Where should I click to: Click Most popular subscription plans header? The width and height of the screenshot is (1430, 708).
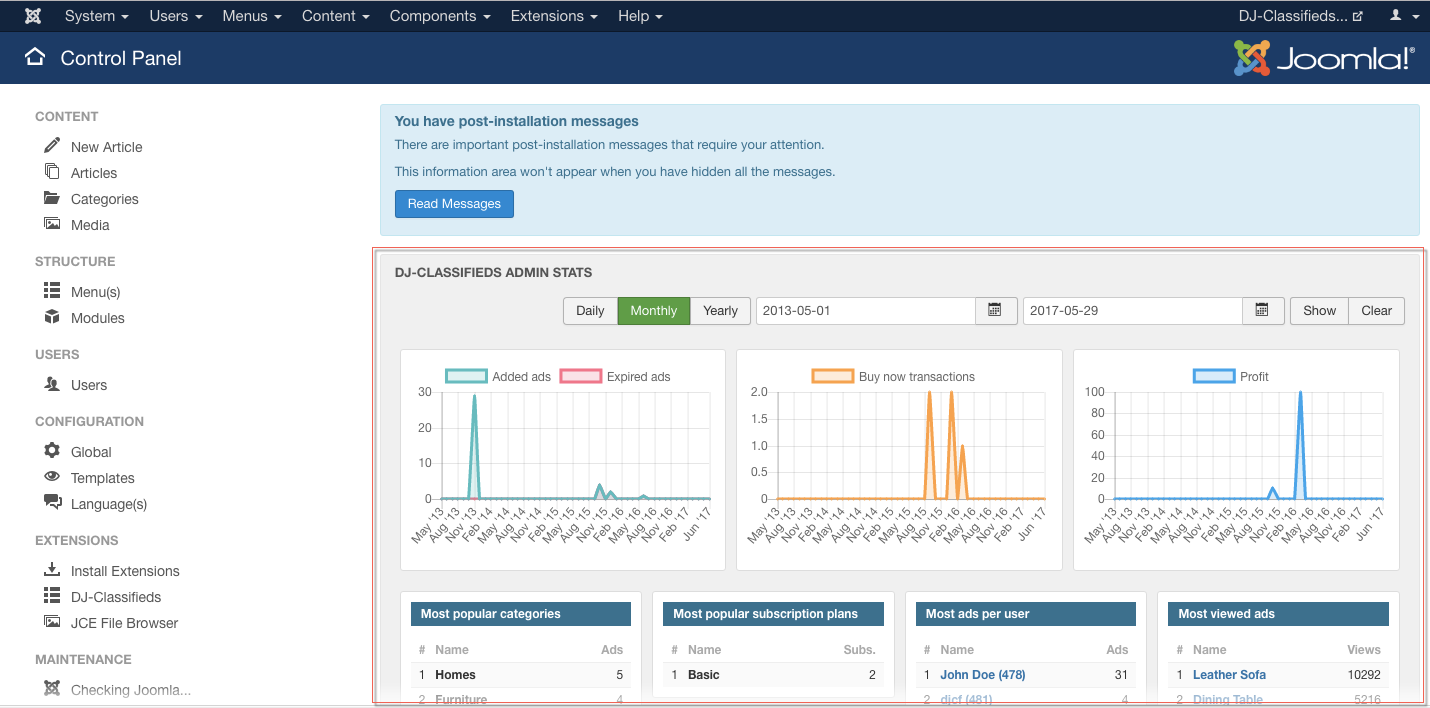coord(773,614)
